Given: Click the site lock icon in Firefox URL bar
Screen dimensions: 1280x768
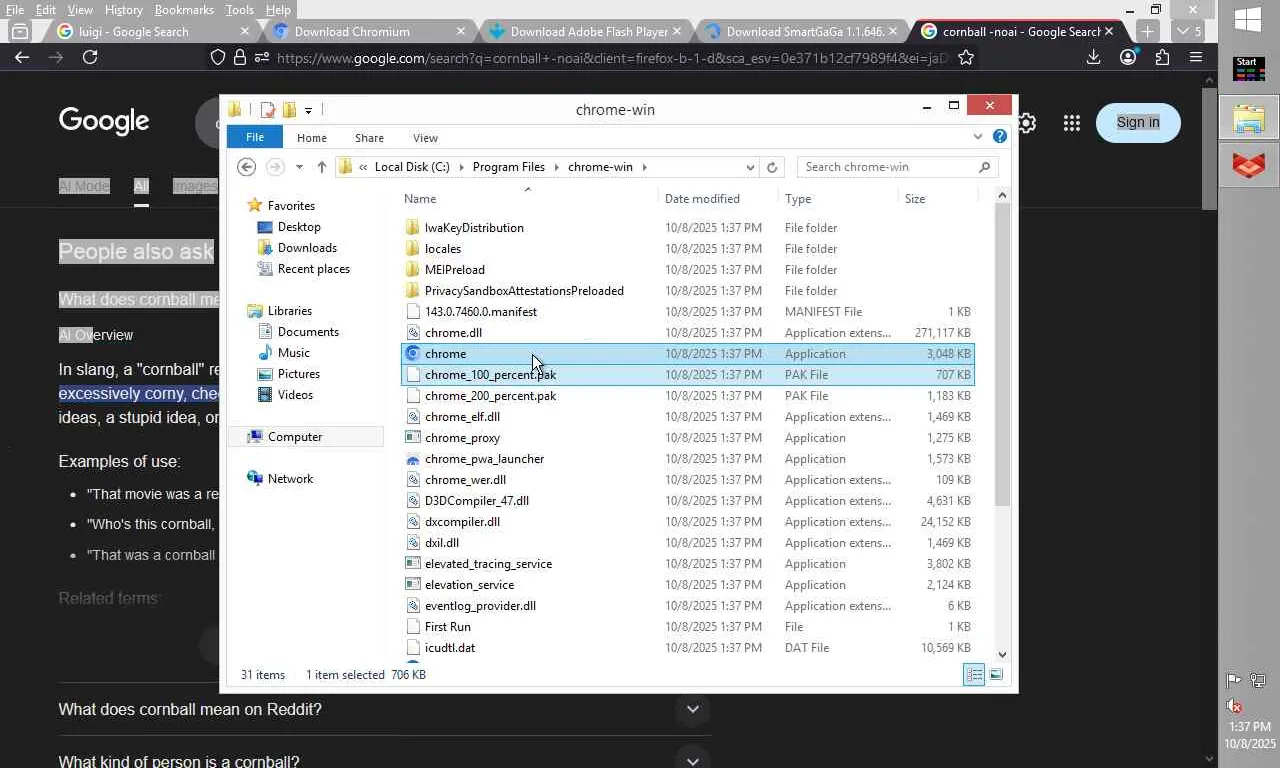Looking at the screenshot, I should coord(239,57).
